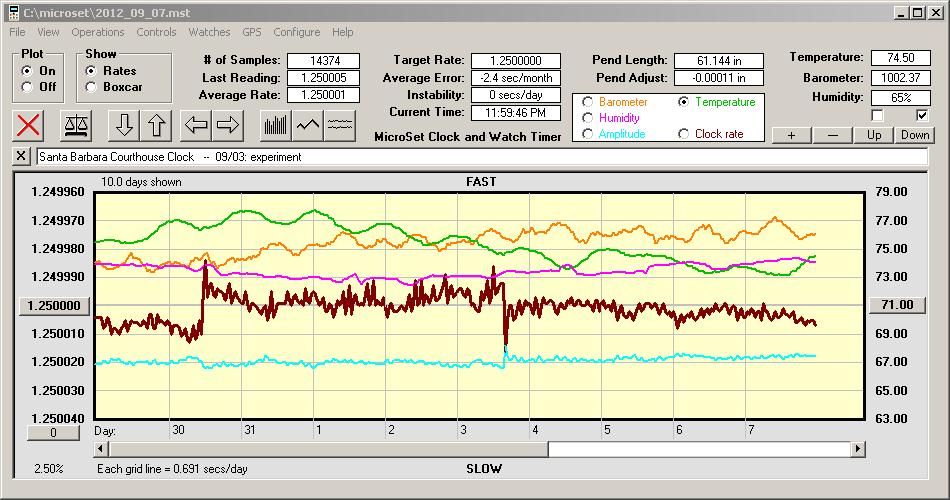
Task: Click the plus (+) scale button
Action: pos(791,135)
